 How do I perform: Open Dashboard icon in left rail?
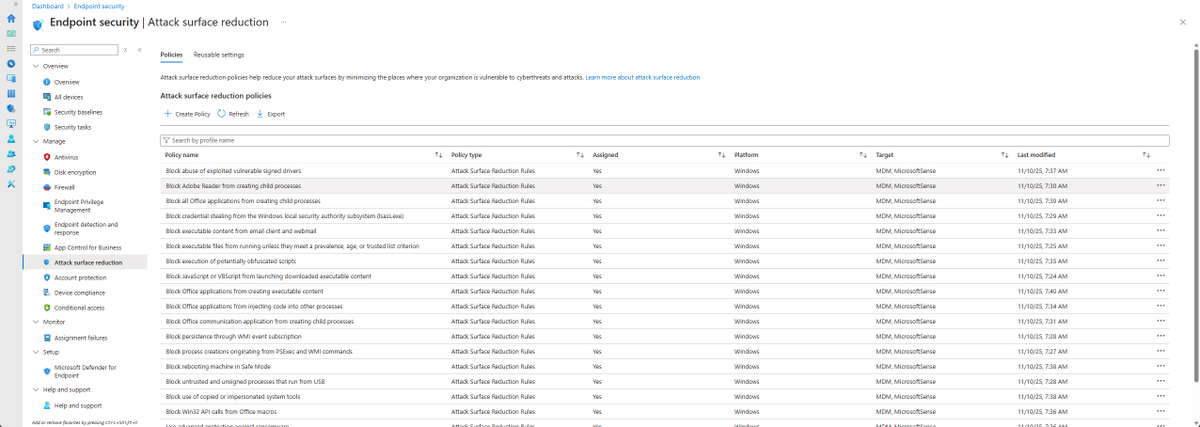pos(10,33)
